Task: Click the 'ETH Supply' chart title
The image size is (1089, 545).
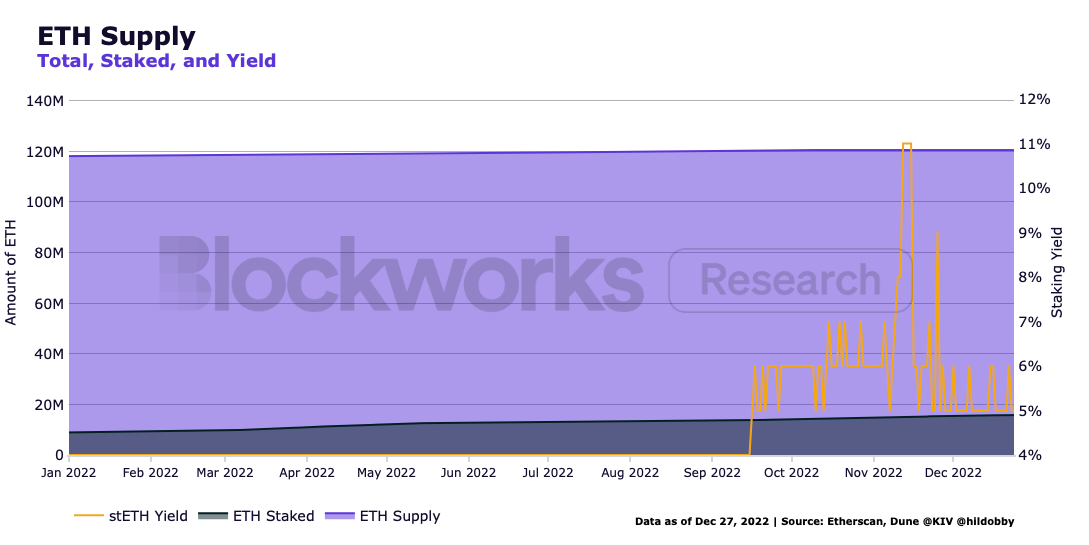Action: pos(116,36)
